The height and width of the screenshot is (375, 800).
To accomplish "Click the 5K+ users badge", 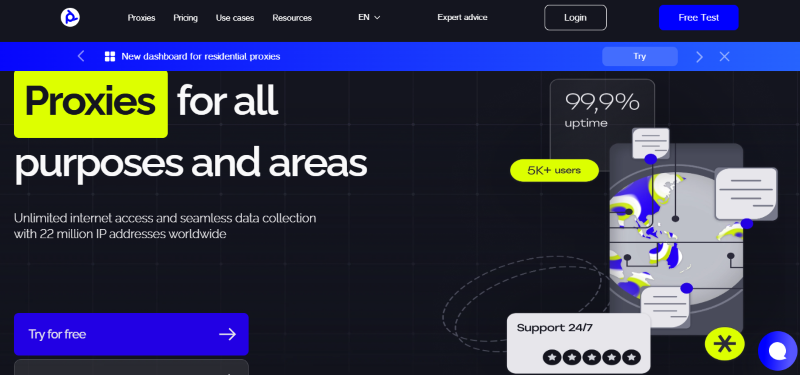I will pyautogui.click(x=554, y=170).
